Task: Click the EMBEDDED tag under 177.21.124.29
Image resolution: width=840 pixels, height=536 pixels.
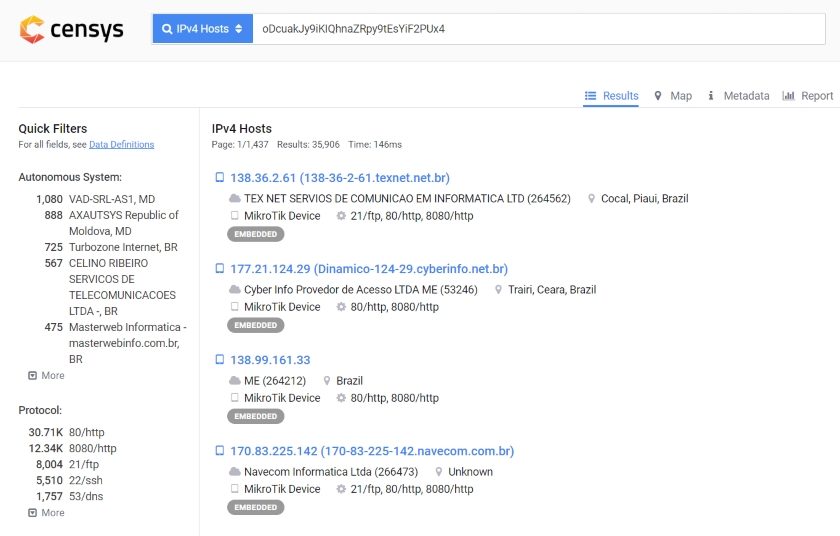Action: [256, 325]
